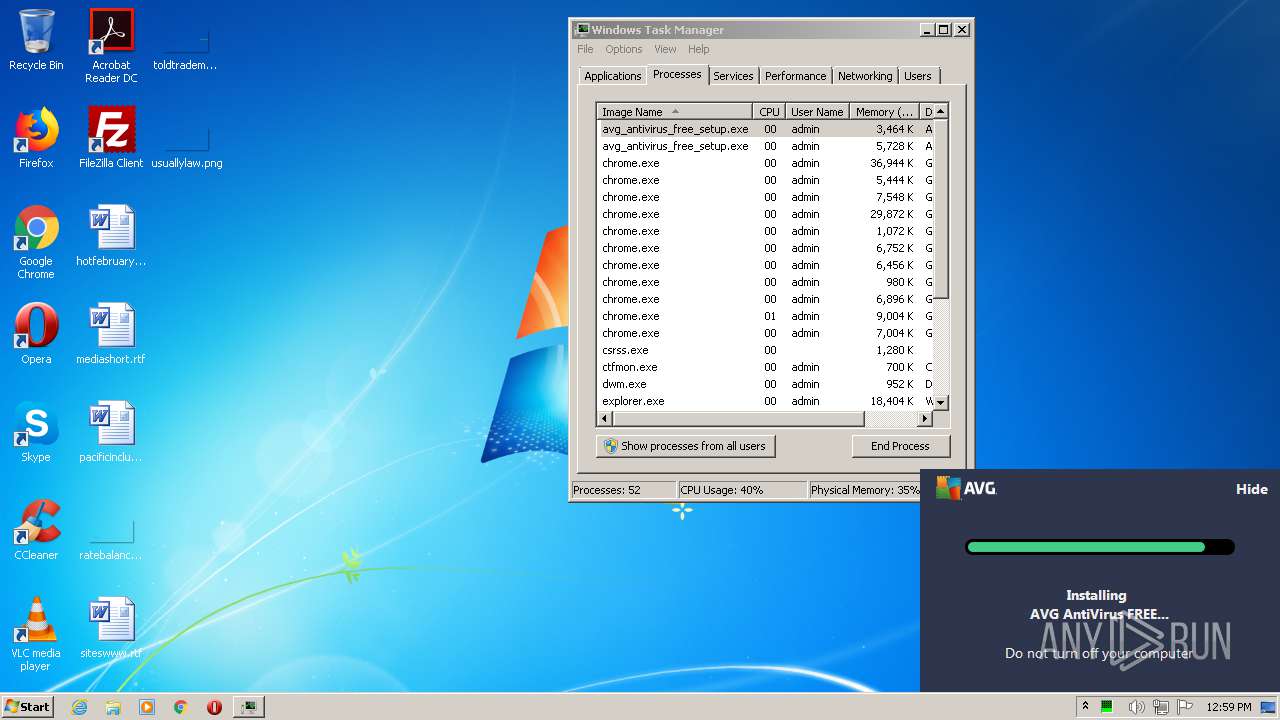
Task: Switch to the Performance tab
Action: [795, 76]
